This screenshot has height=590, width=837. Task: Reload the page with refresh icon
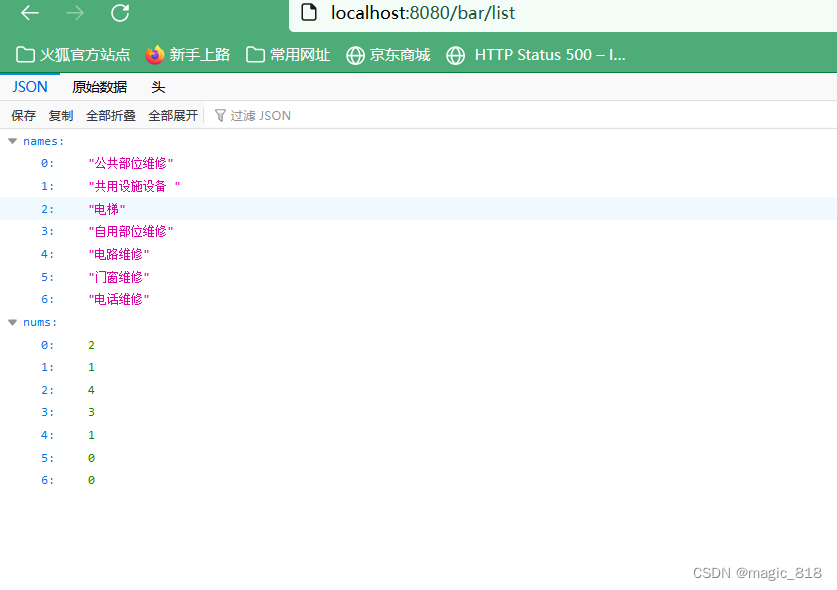point(120,13)
